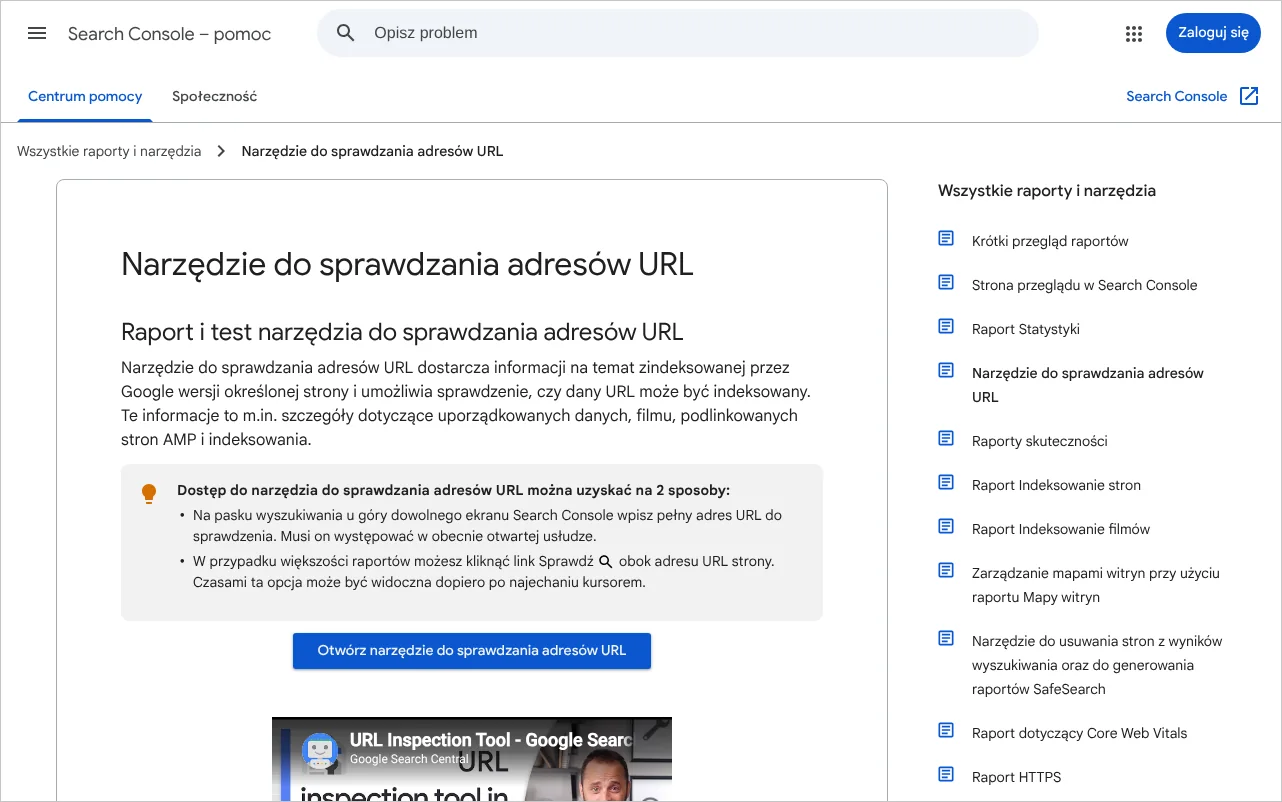Viewport: 1282px width, 802px height.
Task: Open Narzędzie do usuwania stron article
Action: (x=1097, y=665)
